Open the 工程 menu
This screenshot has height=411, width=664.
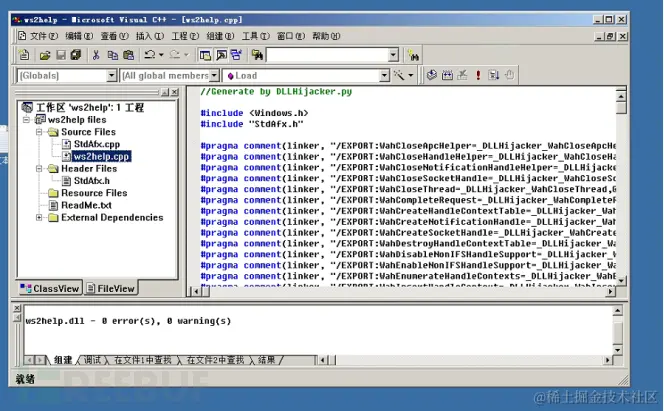185,36
